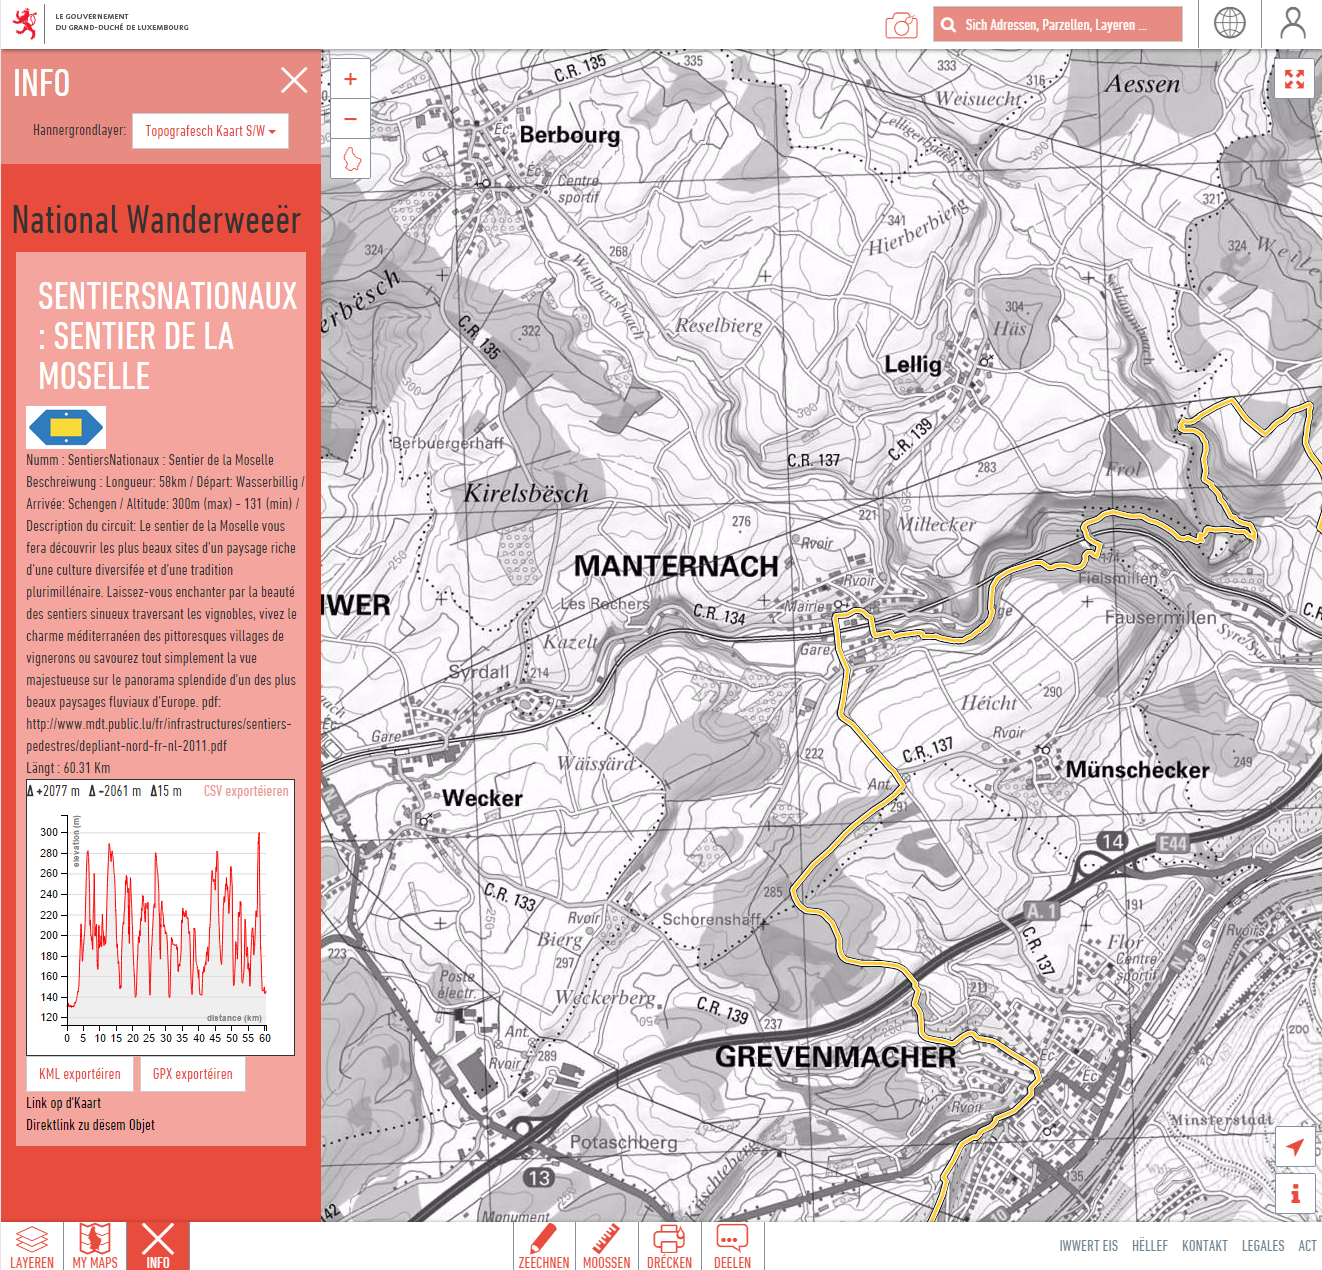Open the user account icon

pos(1294,23)
